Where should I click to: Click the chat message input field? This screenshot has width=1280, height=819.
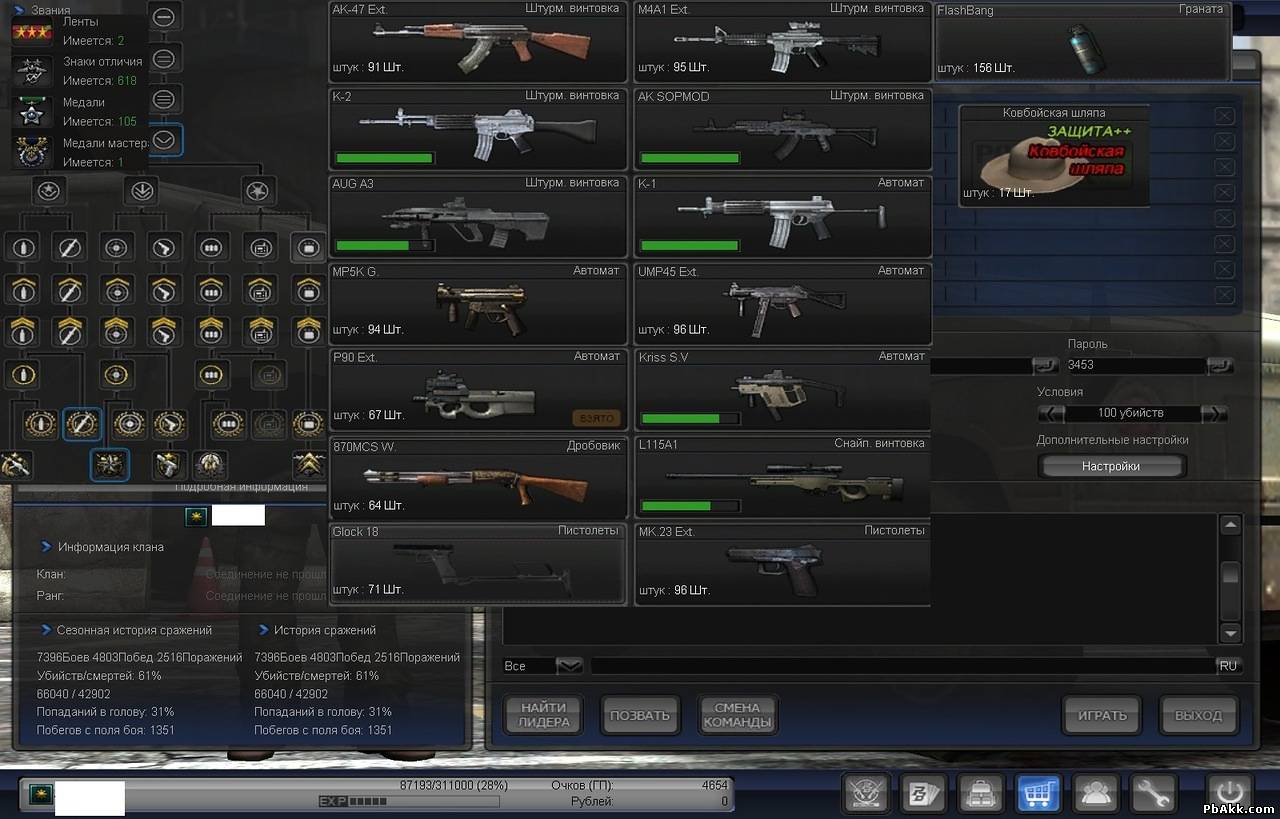tap(902, 666)
